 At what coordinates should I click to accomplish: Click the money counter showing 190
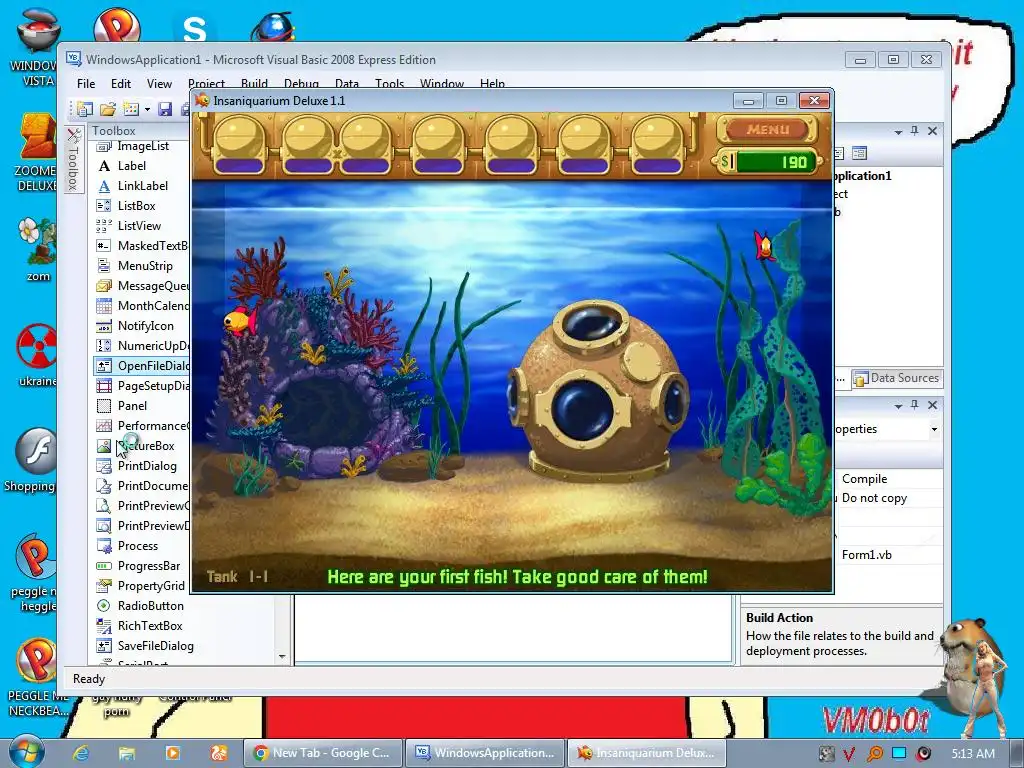tap(768, 161)
